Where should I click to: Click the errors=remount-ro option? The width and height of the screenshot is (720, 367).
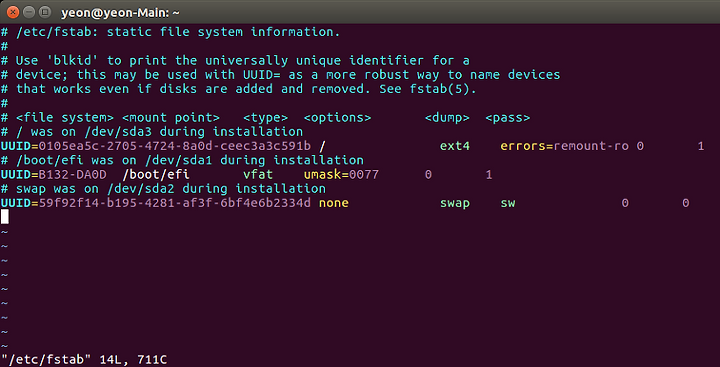point(565,146)
